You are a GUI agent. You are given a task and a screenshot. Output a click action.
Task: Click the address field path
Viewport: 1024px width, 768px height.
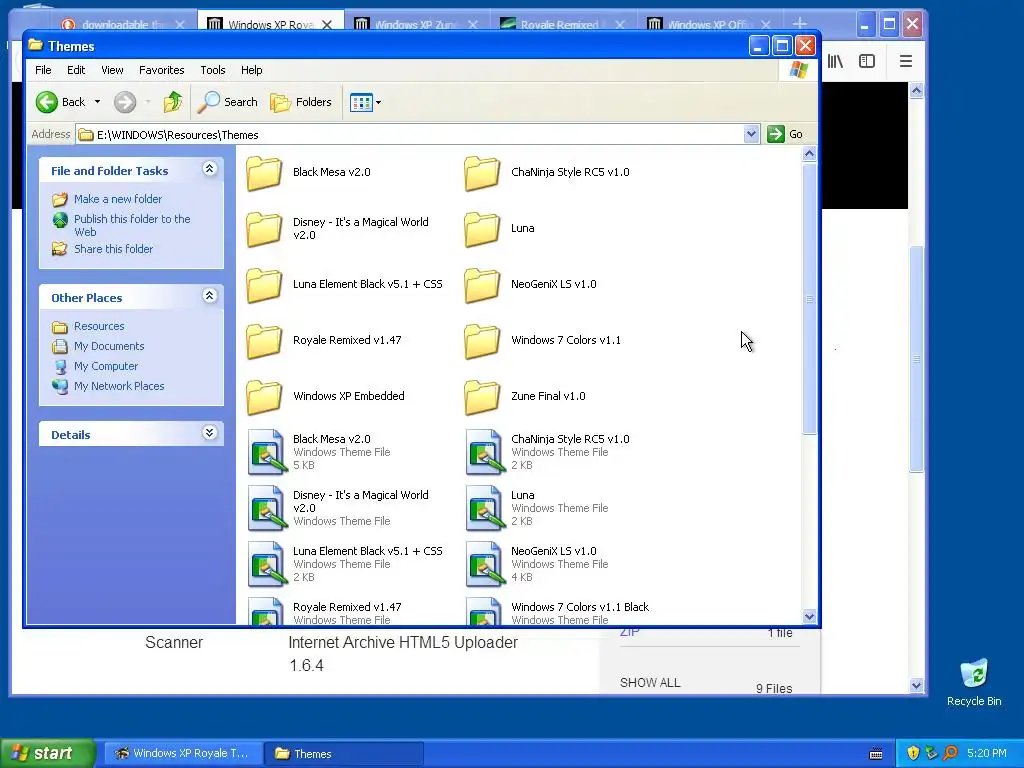[x=409, y=135]
